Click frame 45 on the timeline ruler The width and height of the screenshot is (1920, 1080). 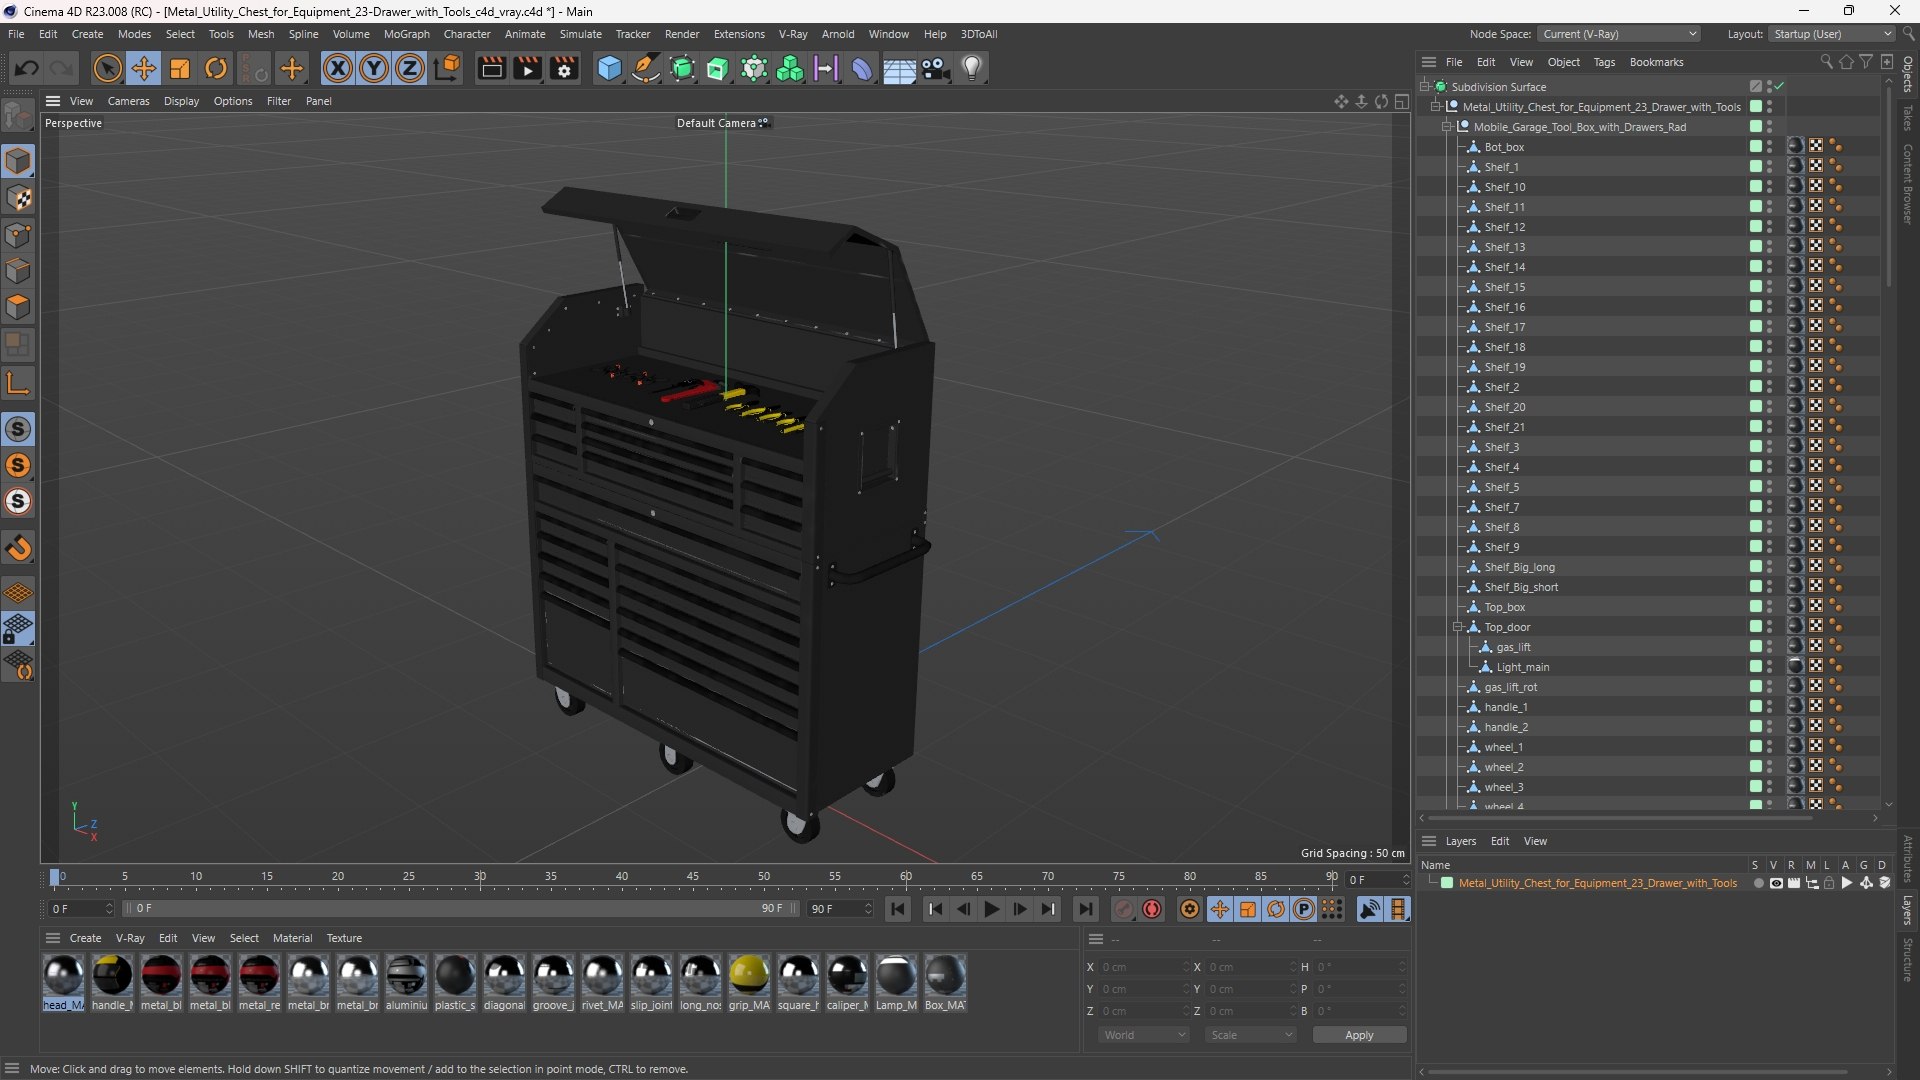coord(693,877)
